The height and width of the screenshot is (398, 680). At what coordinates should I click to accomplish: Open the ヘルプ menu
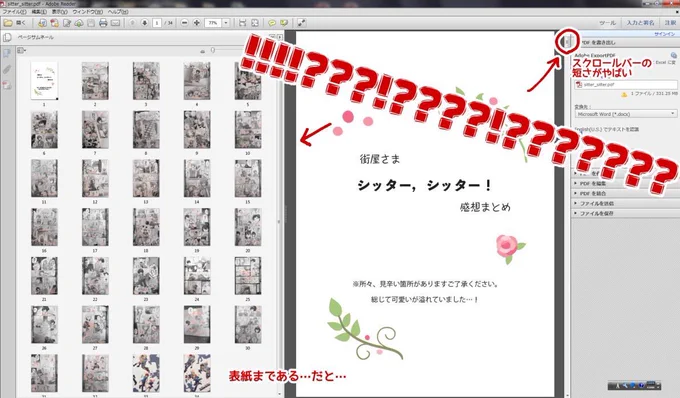click(118, 12)
